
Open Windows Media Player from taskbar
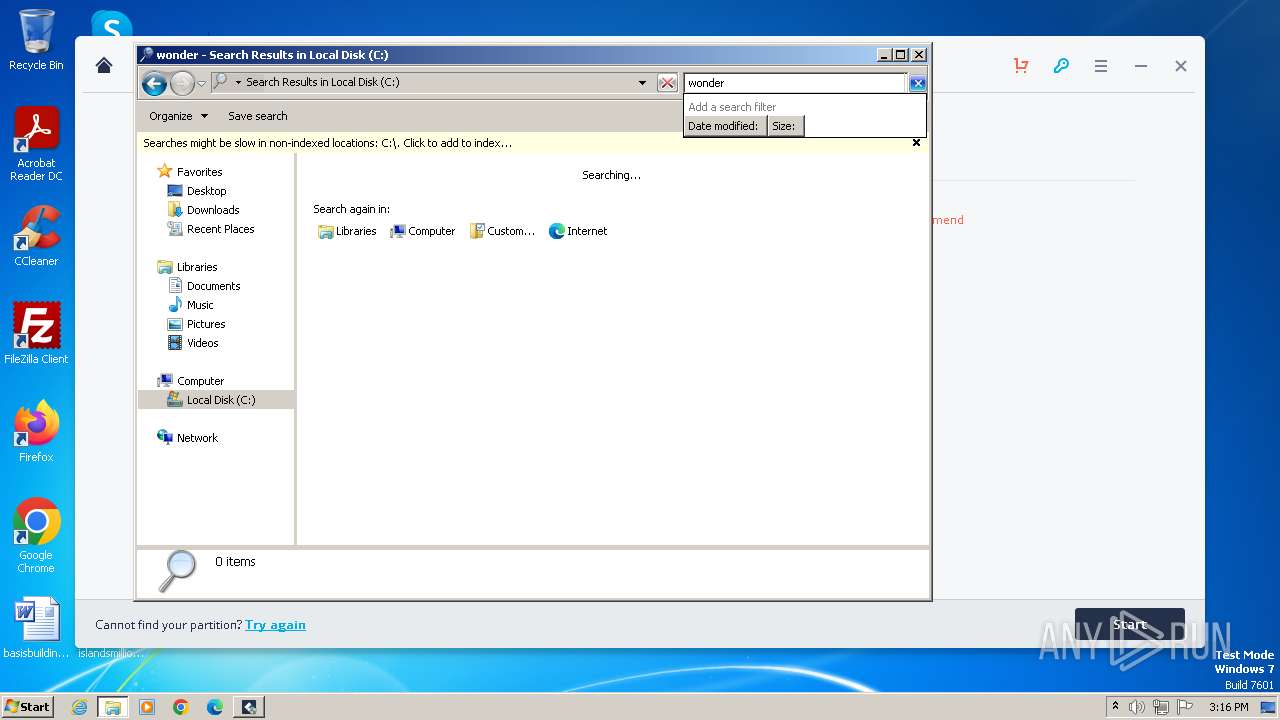click(x=147, y=707)
